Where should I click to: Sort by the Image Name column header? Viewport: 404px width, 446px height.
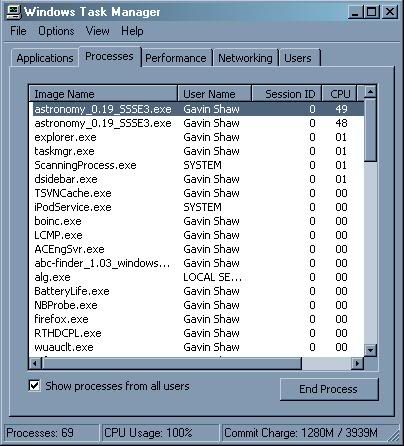click(x=103, y=94)
